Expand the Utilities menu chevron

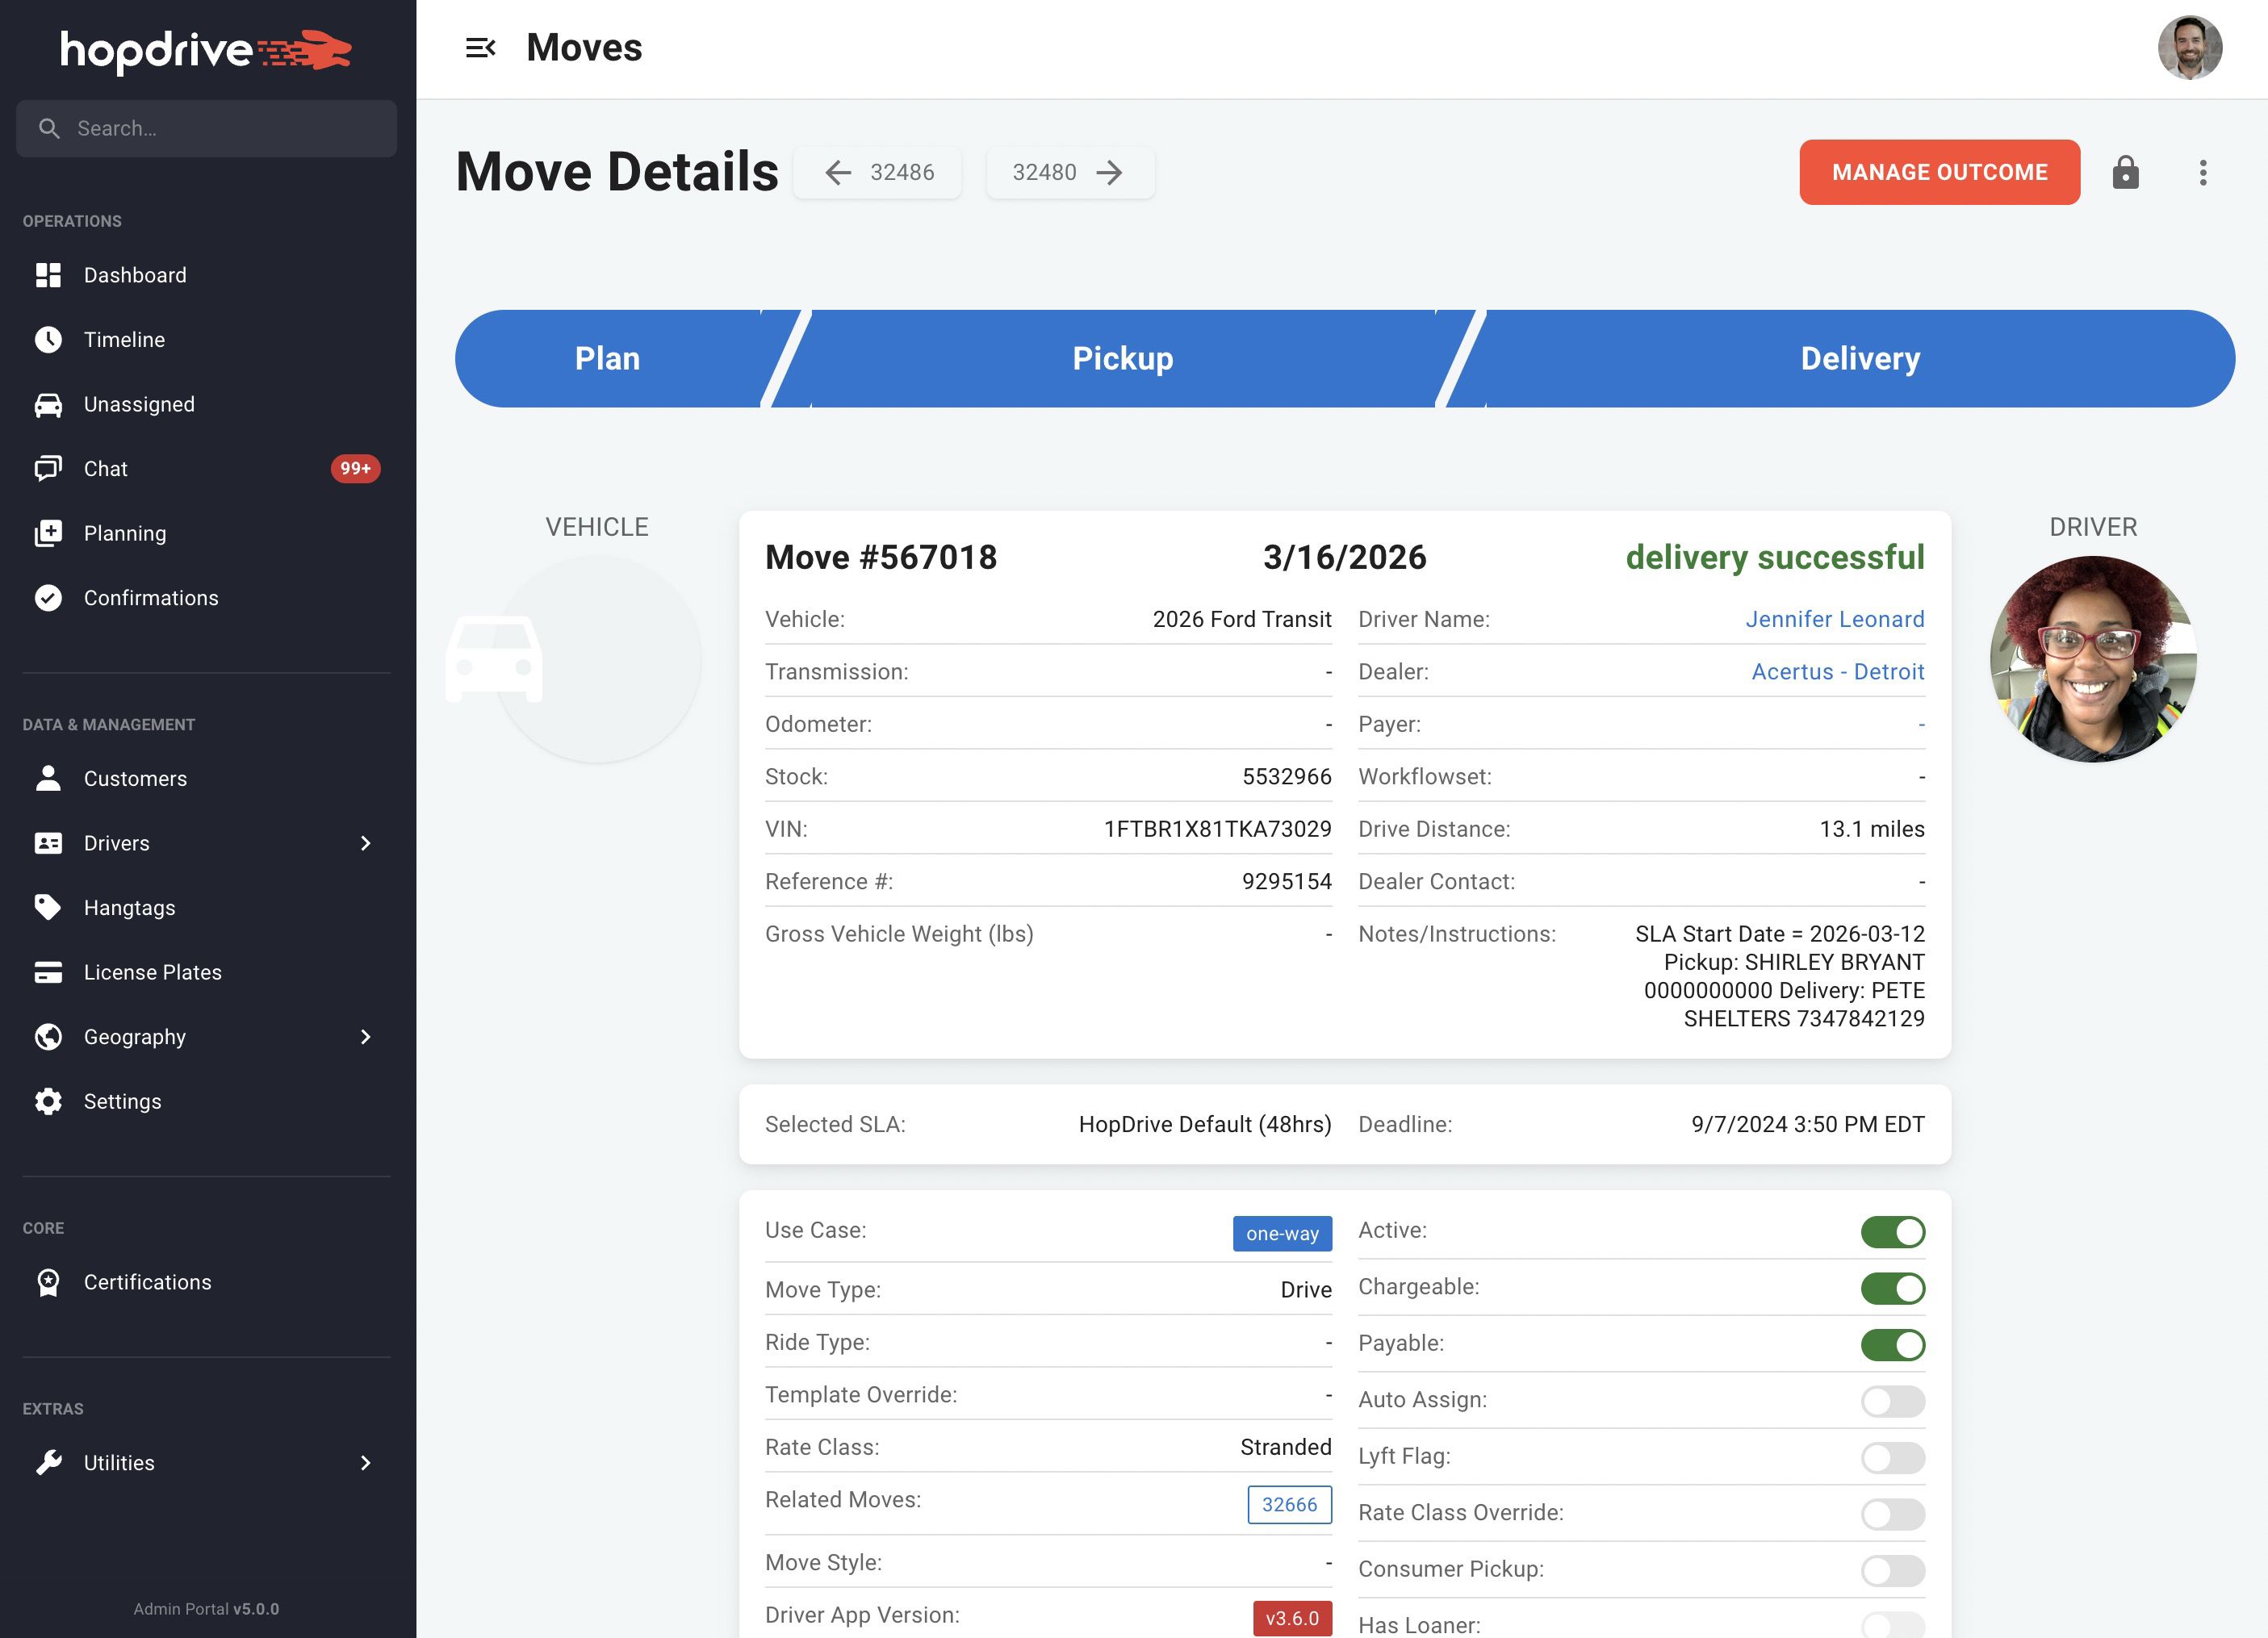(365, 1463)
